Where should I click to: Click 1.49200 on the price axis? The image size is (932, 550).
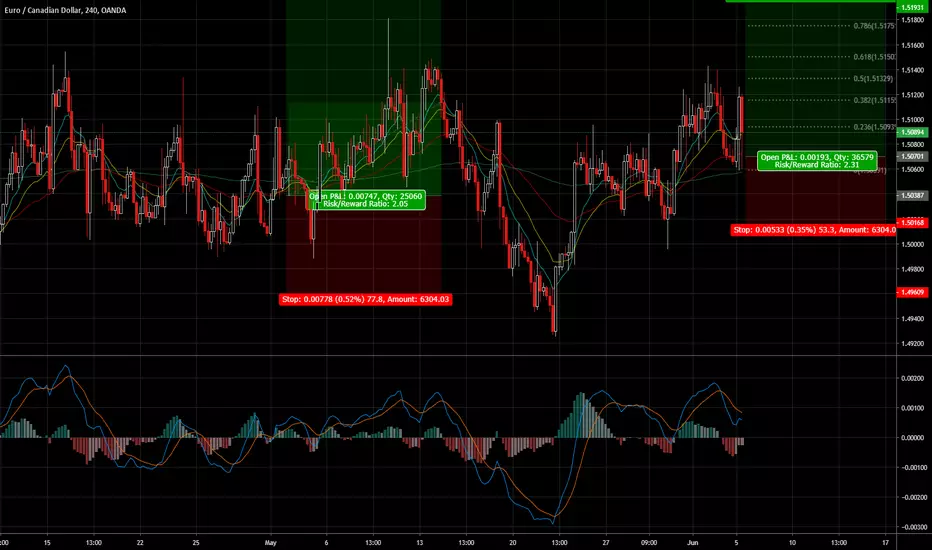(x=912, y=344)
